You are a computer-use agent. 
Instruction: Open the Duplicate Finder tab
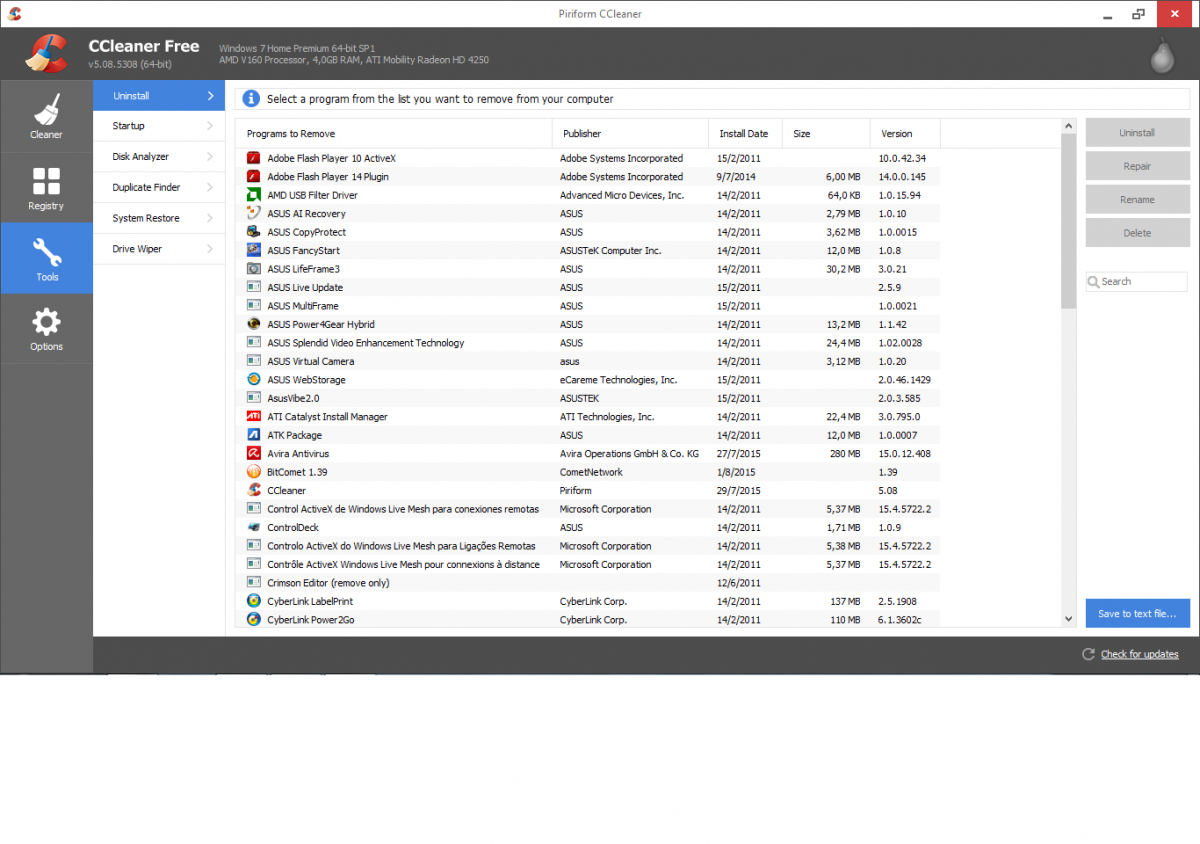tap(159, 187)
